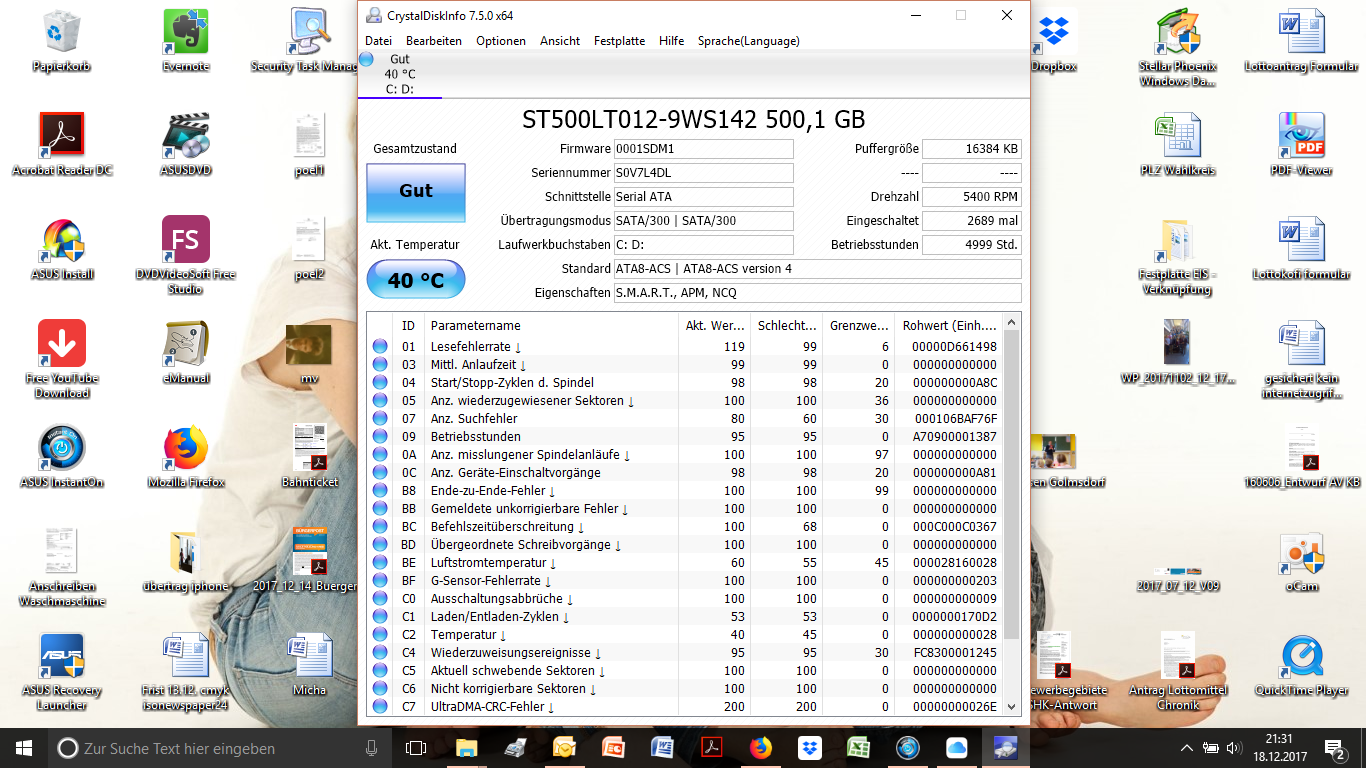The height and width of the screenshot is (768, 1366).
Task: Open the Evernote desktop shortcut
Action: tap(186, 40)
